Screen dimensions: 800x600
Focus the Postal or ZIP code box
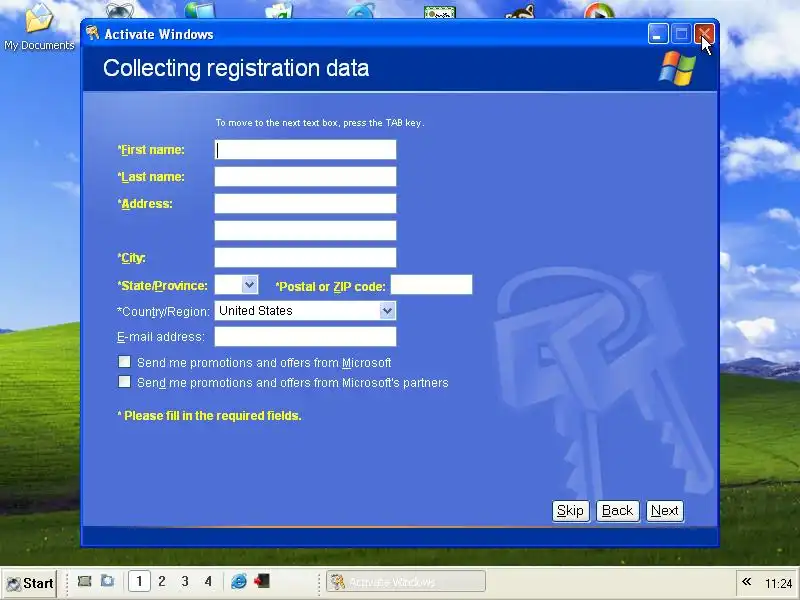[432, 285]
